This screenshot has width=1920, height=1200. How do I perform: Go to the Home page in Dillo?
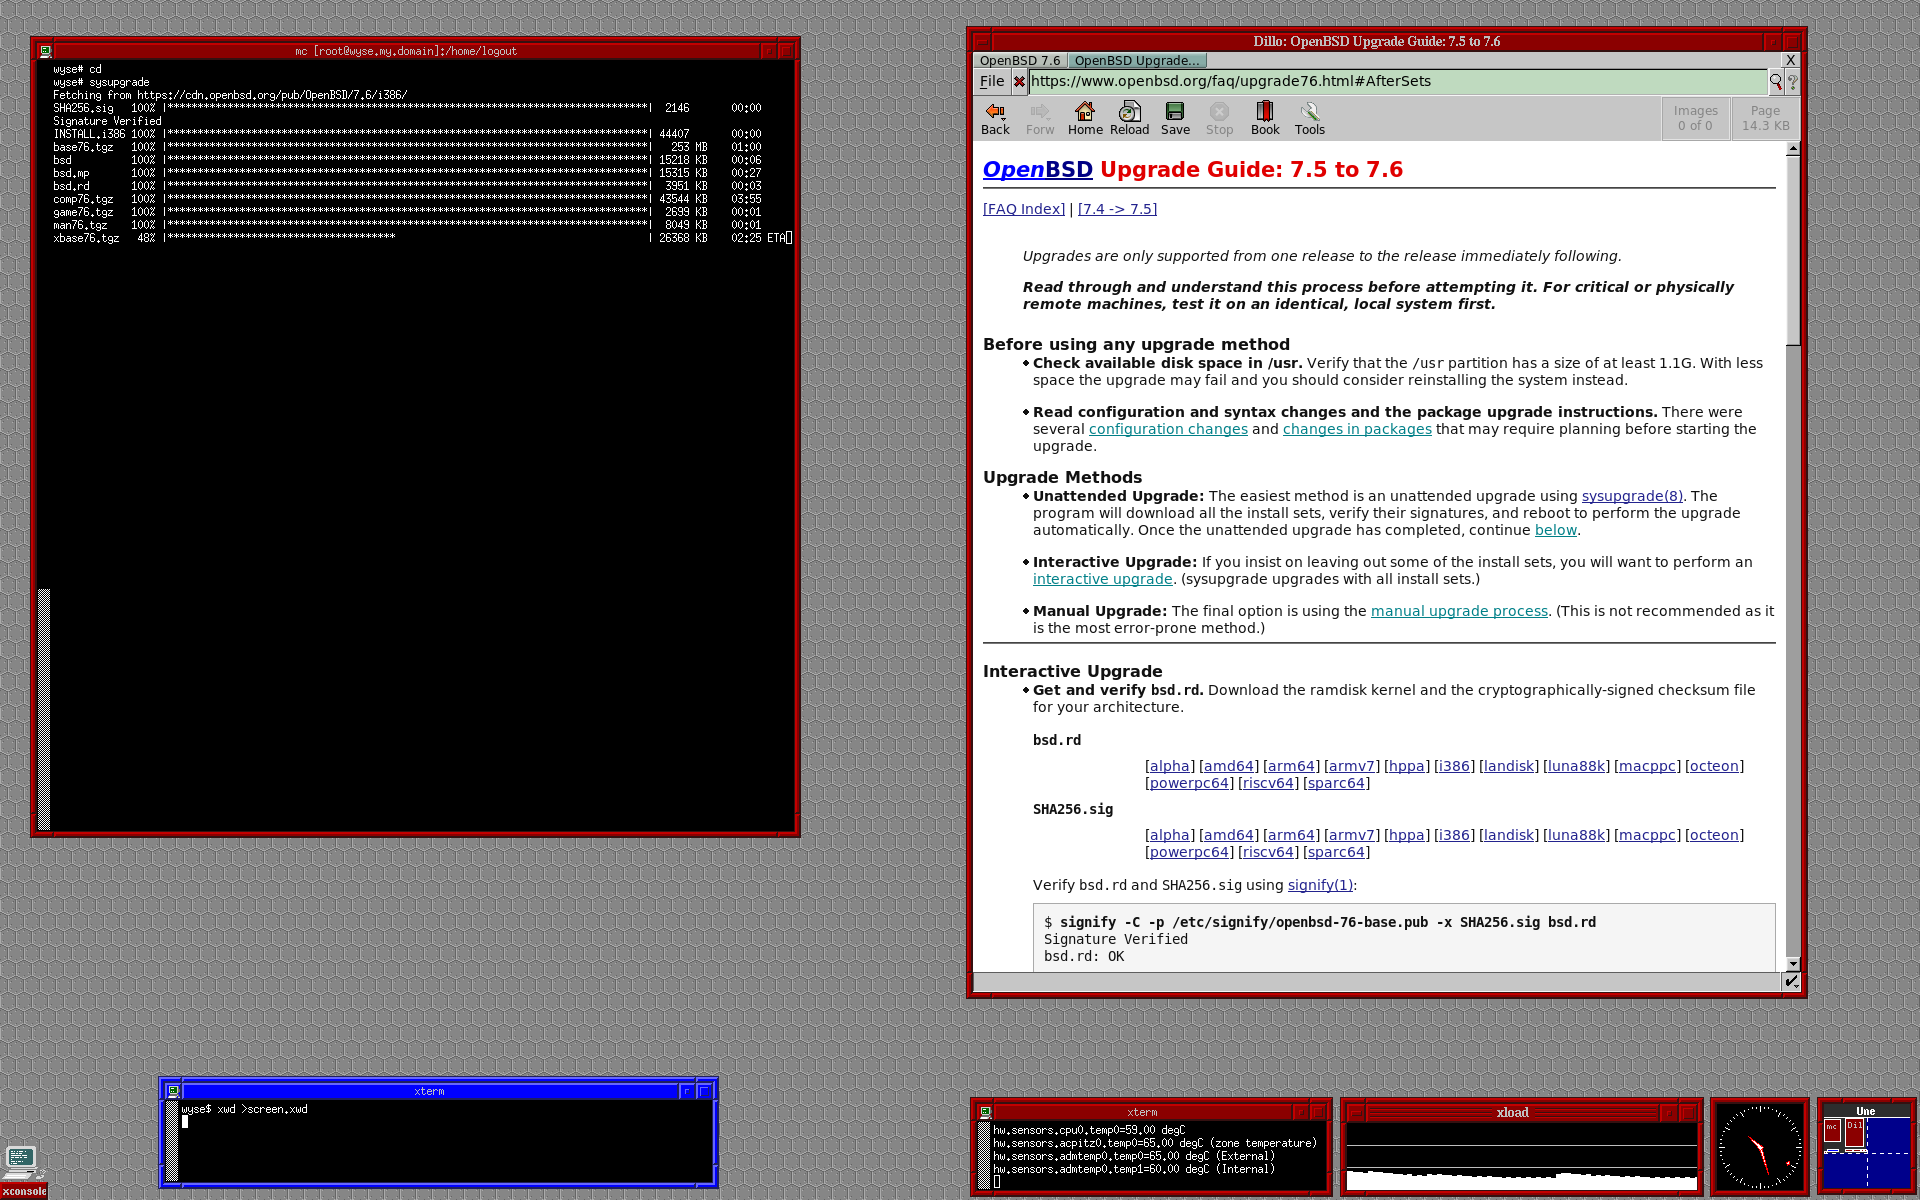pyautogui.click(x=1084, y=117)
